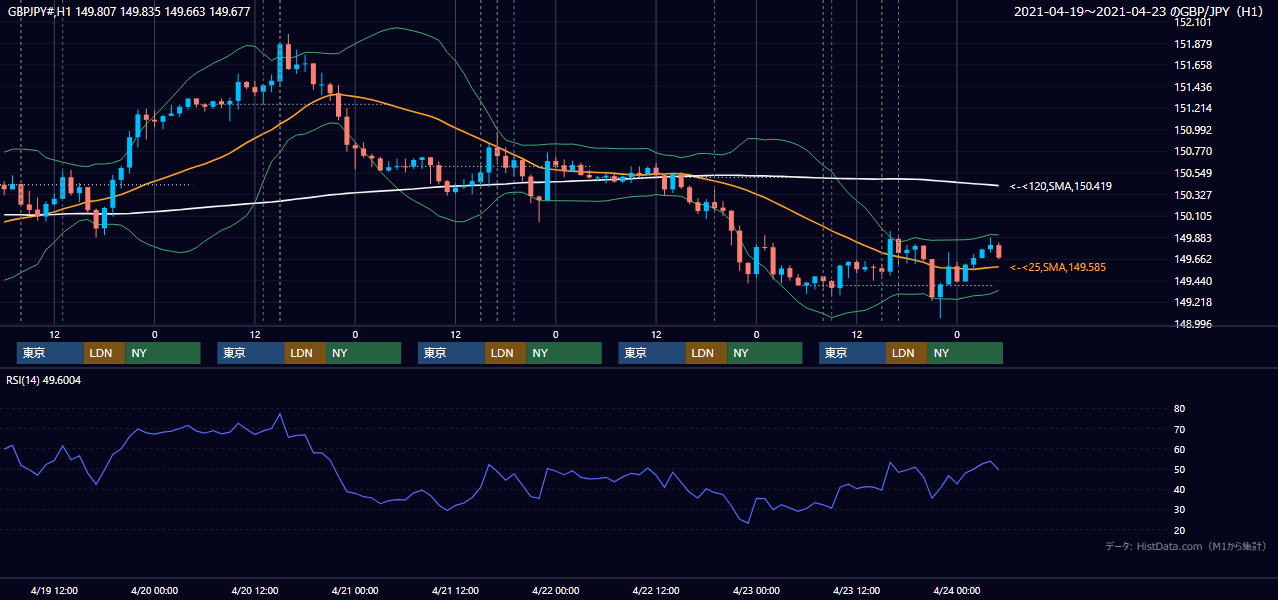Click the 東京 session block for 4/21
This screenshot has height=600, width=1278.
point(451,353)
